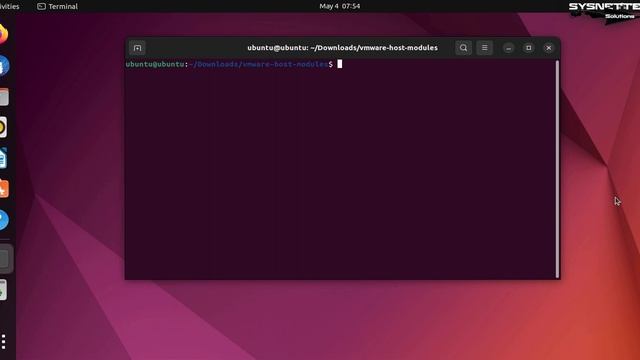This screenshot has width=640, height=360.
Task: Open the Activities overview
Action: pyautogui.click(x=9, y=6)
